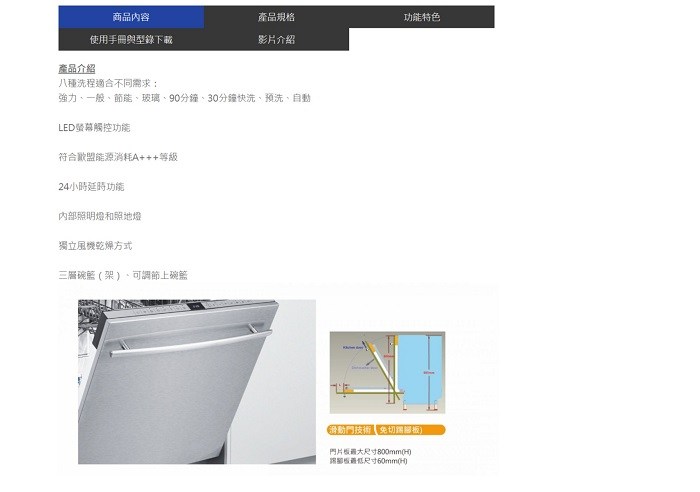Screen dimensions: 700x492
Task: Click the sliding door installation diagram
Action: point(388,372)
